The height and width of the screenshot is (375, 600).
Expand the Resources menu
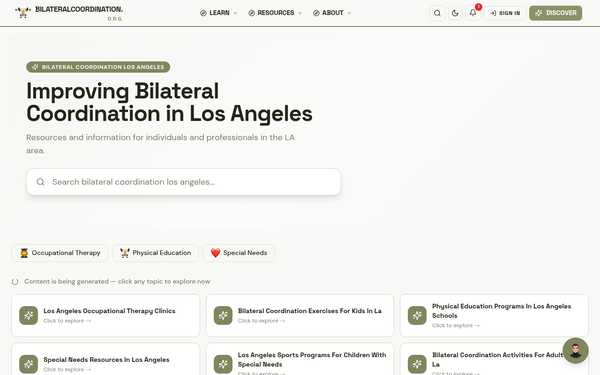[x=275, y=13]
